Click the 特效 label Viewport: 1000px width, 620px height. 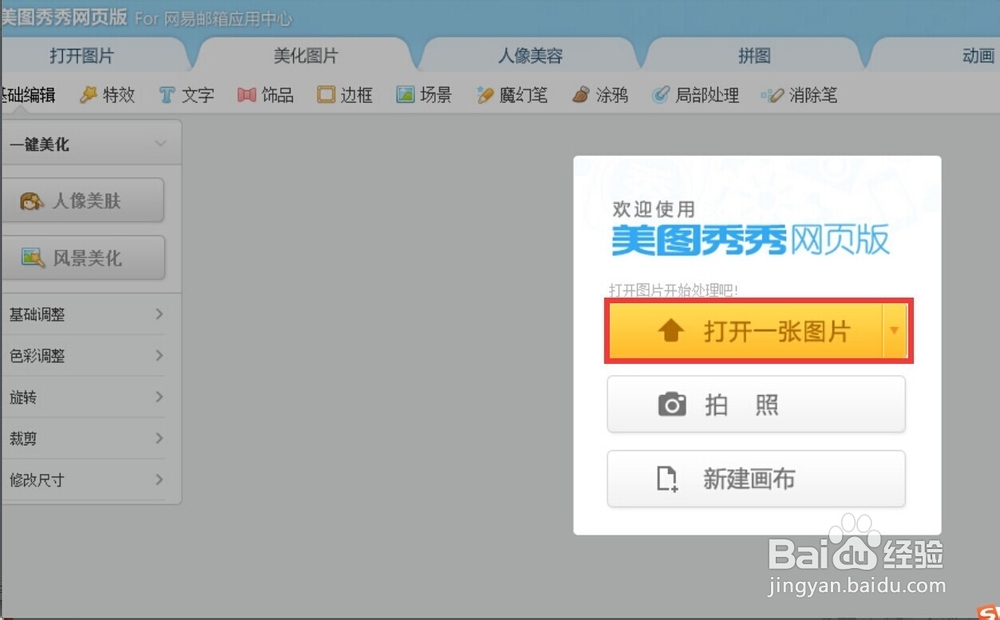coord(119,95)
